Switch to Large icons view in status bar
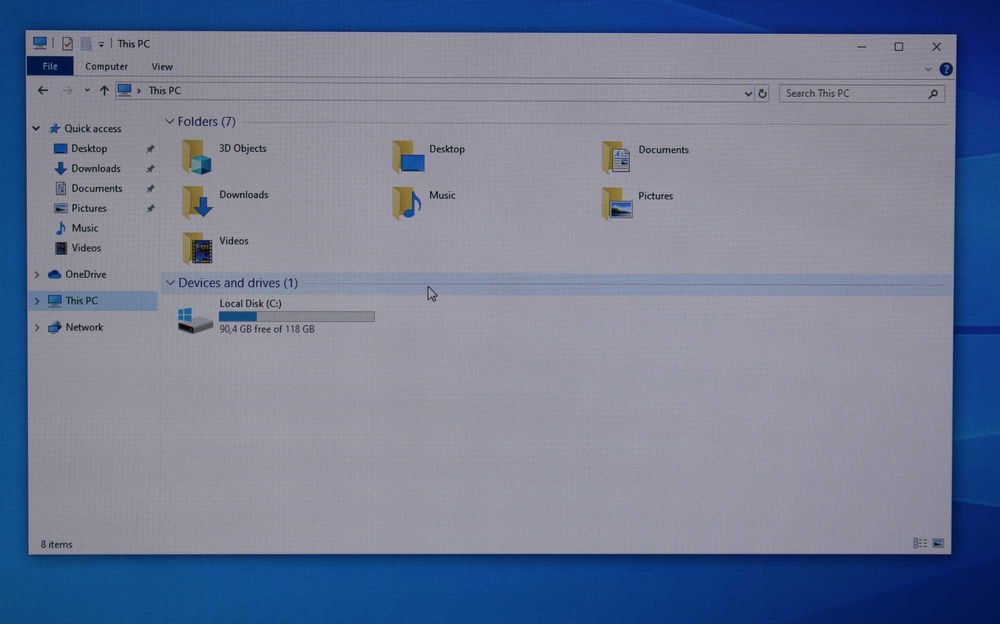The image size is (1000, 624). [x=938, y=543]
